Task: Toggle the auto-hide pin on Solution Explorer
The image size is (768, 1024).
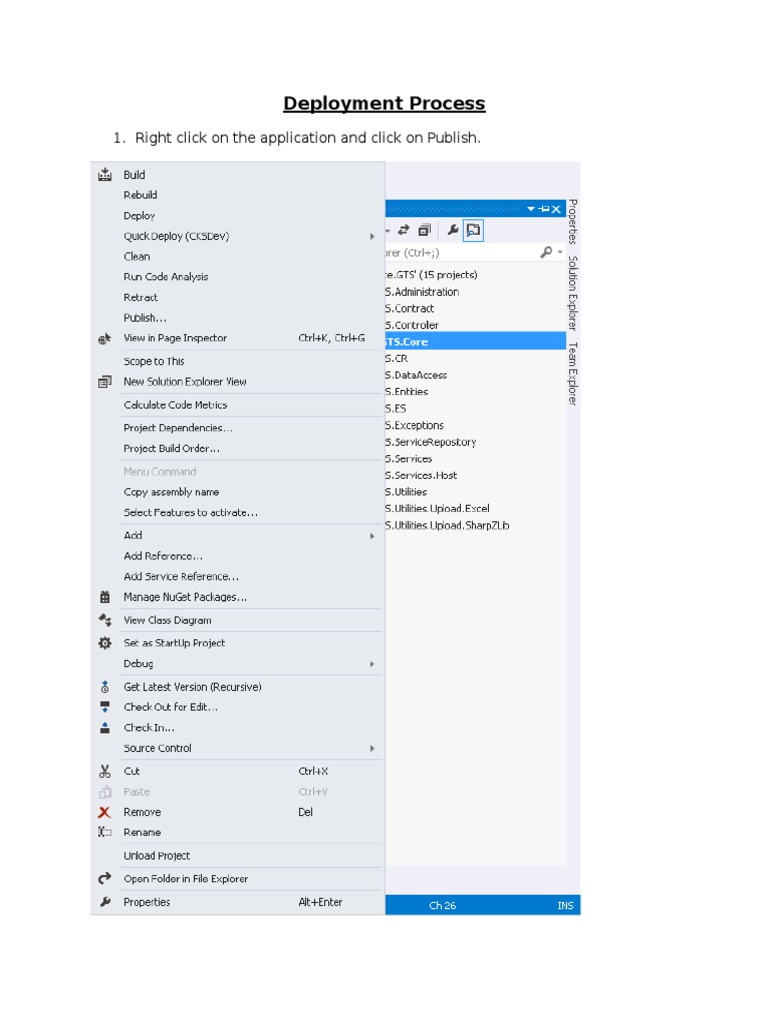Action: 543,209
